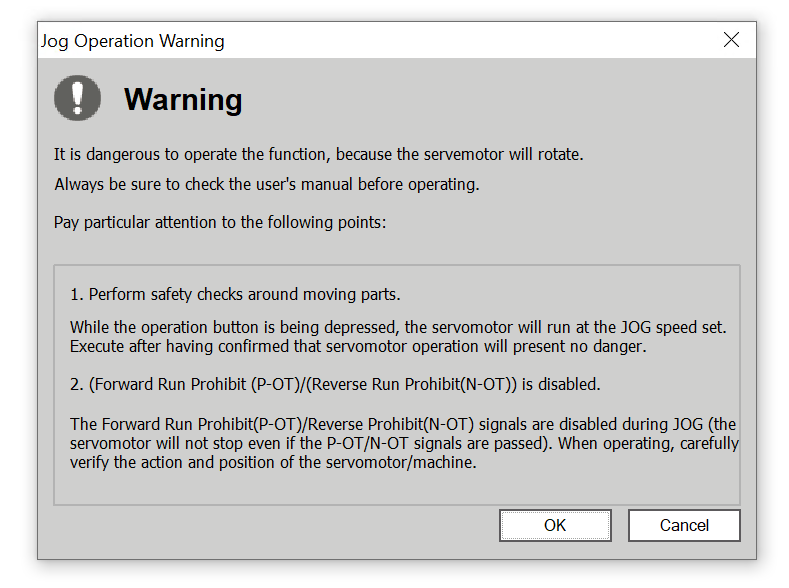This screenshot has height=588, width=789.
Task: Click the OK button
Action: point(555,525)
